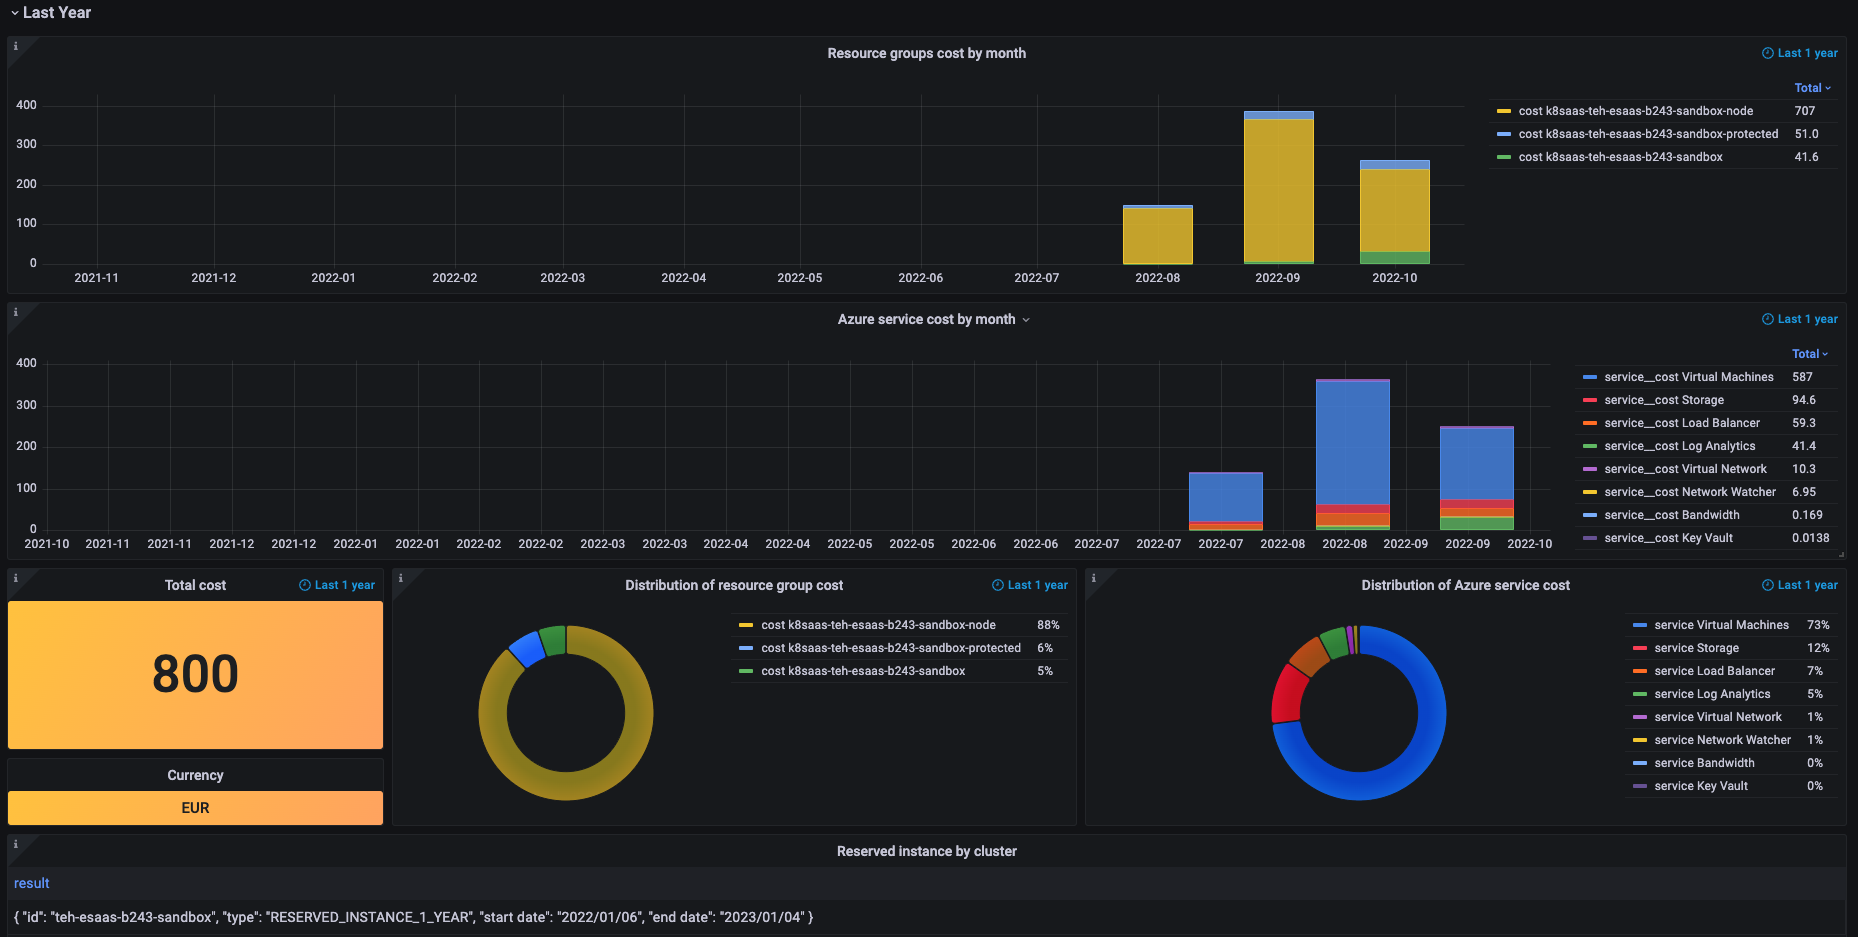1858x937 pixels.
Task: Toggle service__cost Network Watcher legend series
Action: tap(1690, 492)
